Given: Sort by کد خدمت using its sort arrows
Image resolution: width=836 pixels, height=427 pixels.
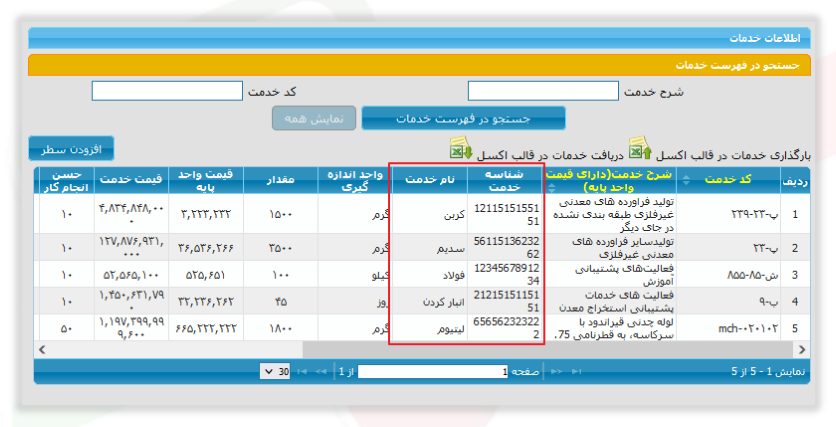Looking at the screenshot, I should [x=687, y=180].
